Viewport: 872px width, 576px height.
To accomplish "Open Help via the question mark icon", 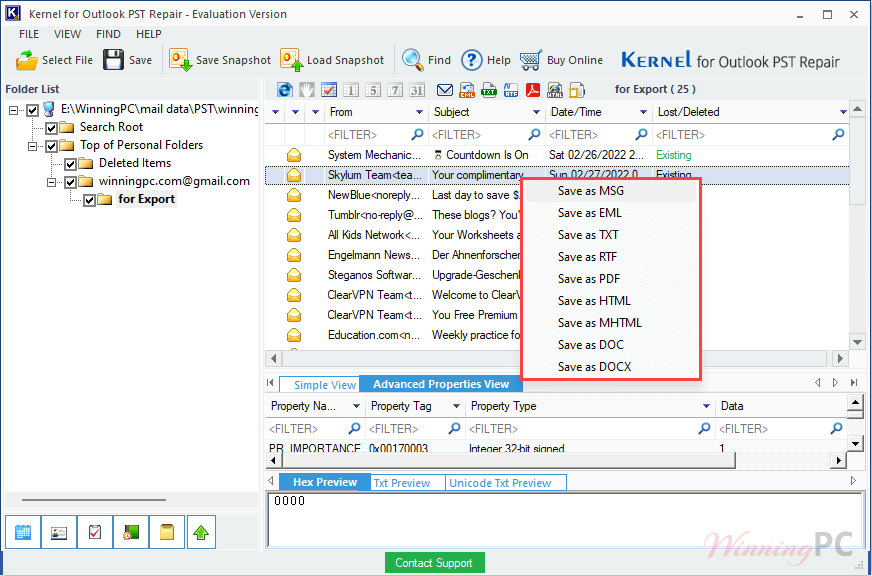I will pyautogui.click(x=472, y=59).
